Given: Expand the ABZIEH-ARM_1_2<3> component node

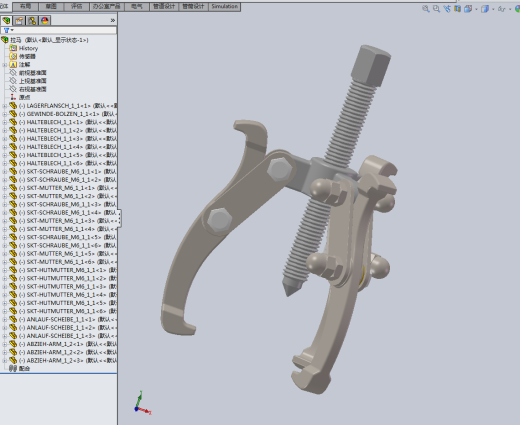Looking at the screenshot, I should pyautogui.click(x=4, y=361).
